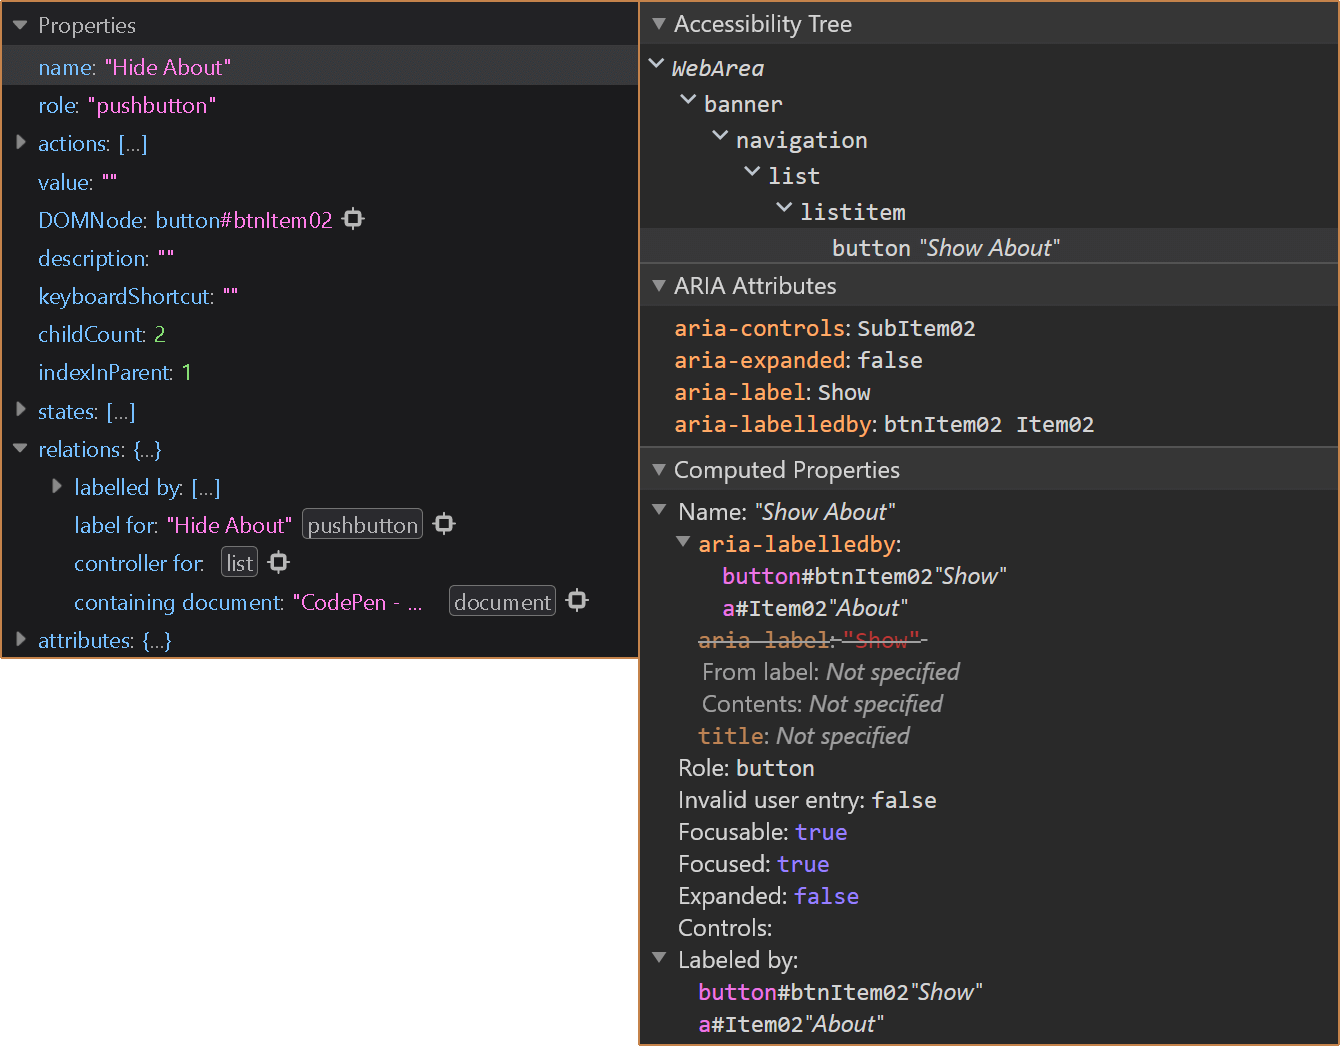Click a#Item02 "About" under Labeled by
This screenshot has width=1340, height=1046.
click(791, 1024)
